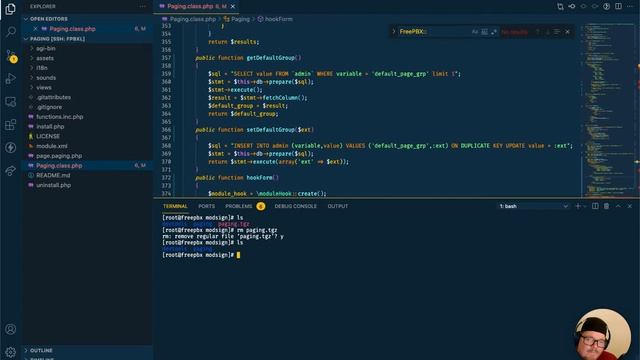
Task: Switch to the Output panel tab
Action: click(x=338, y=207)
